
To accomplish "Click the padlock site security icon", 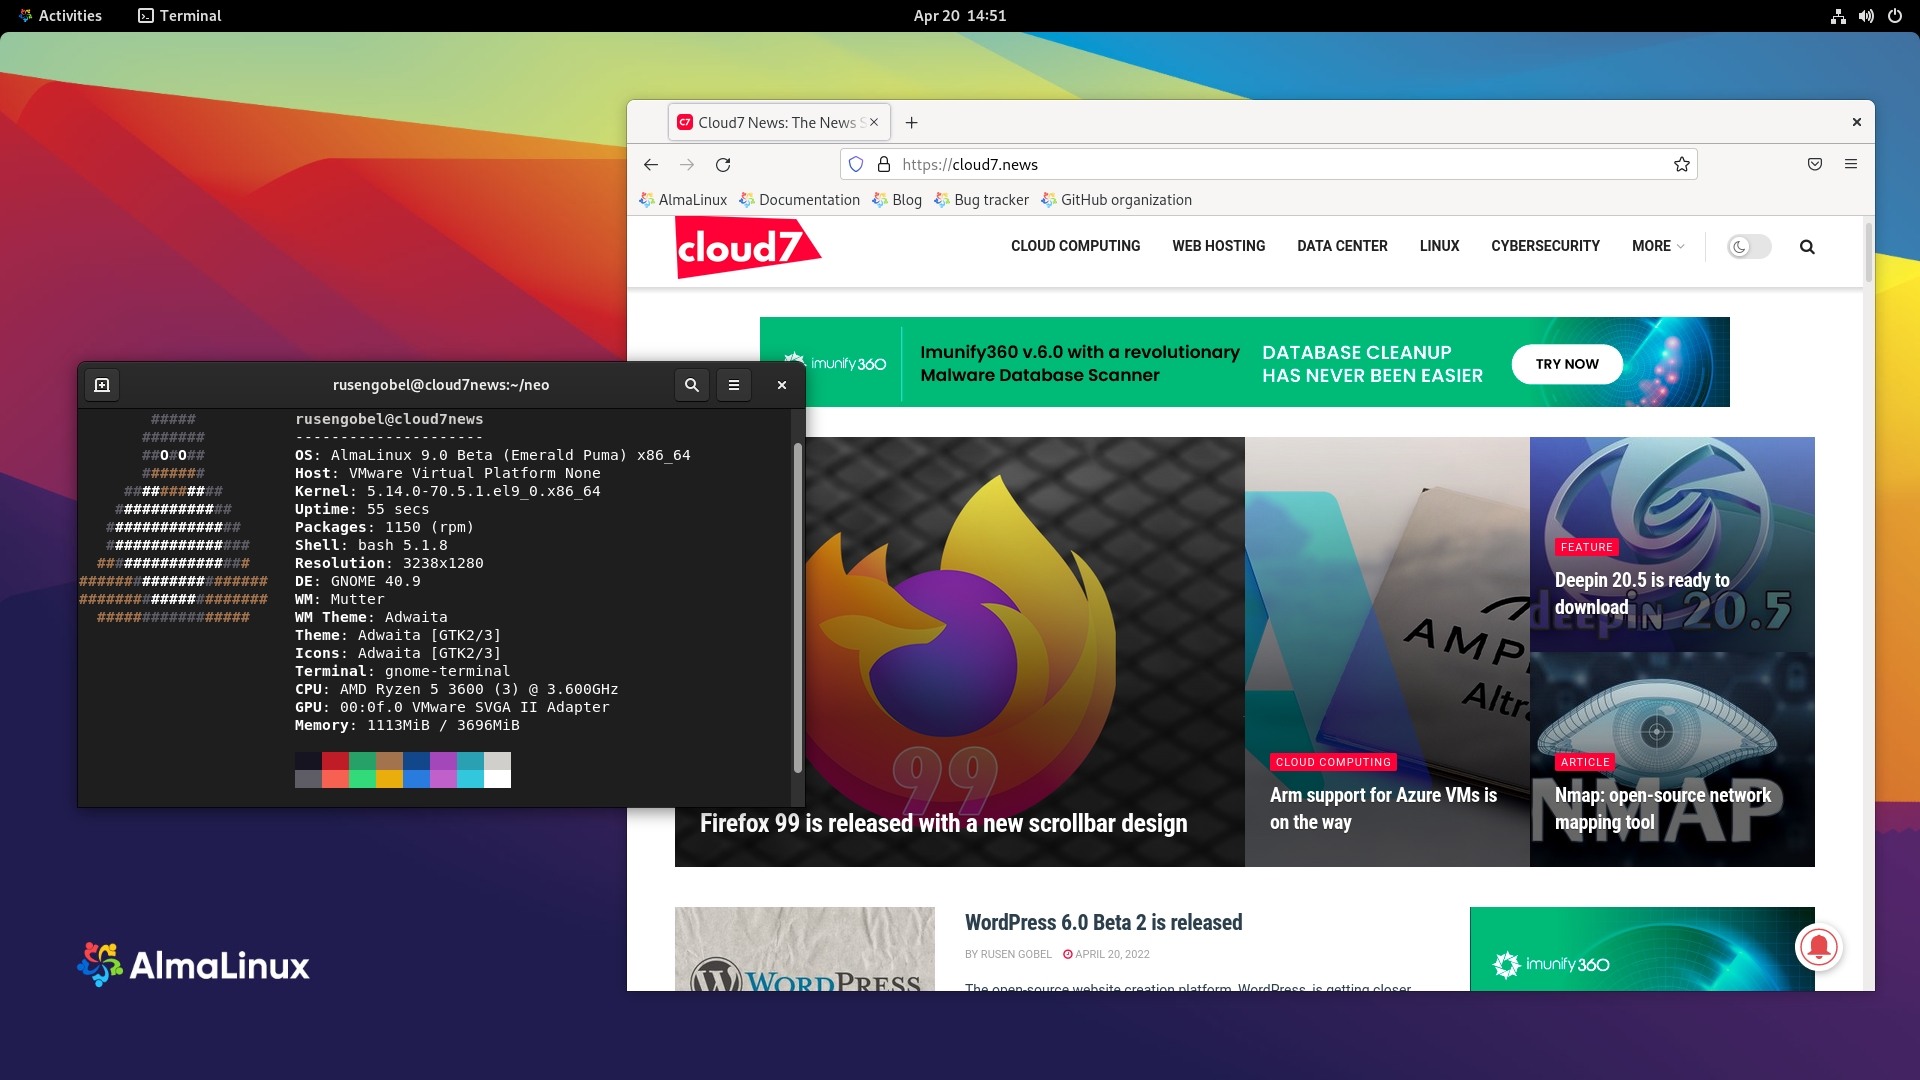I will pyautogui.click(x=884, y=164).
